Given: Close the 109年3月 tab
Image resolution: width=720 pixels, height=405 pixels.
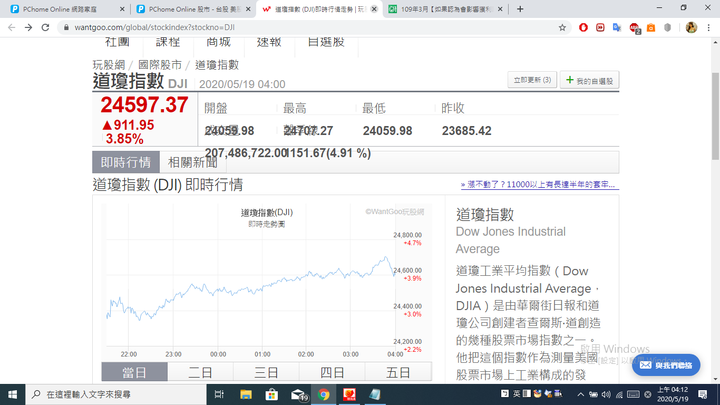Looking at the screenshot, I should click(500, 9).
